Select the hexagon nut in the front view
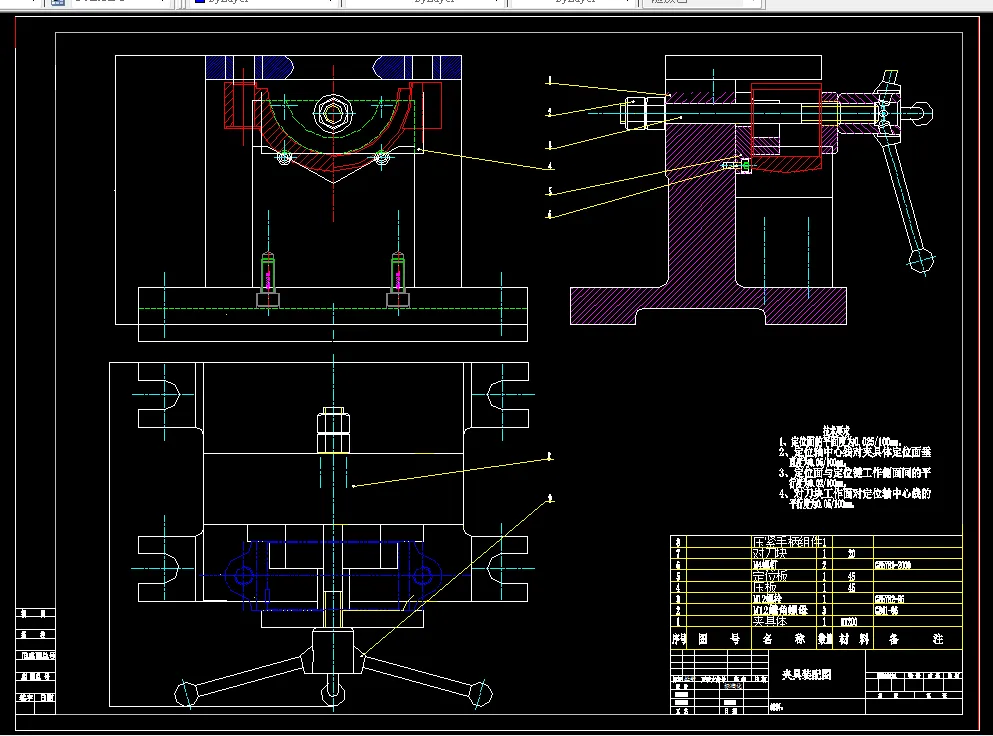This screenshot has width=993, height=736. click(x=333, y=113)
